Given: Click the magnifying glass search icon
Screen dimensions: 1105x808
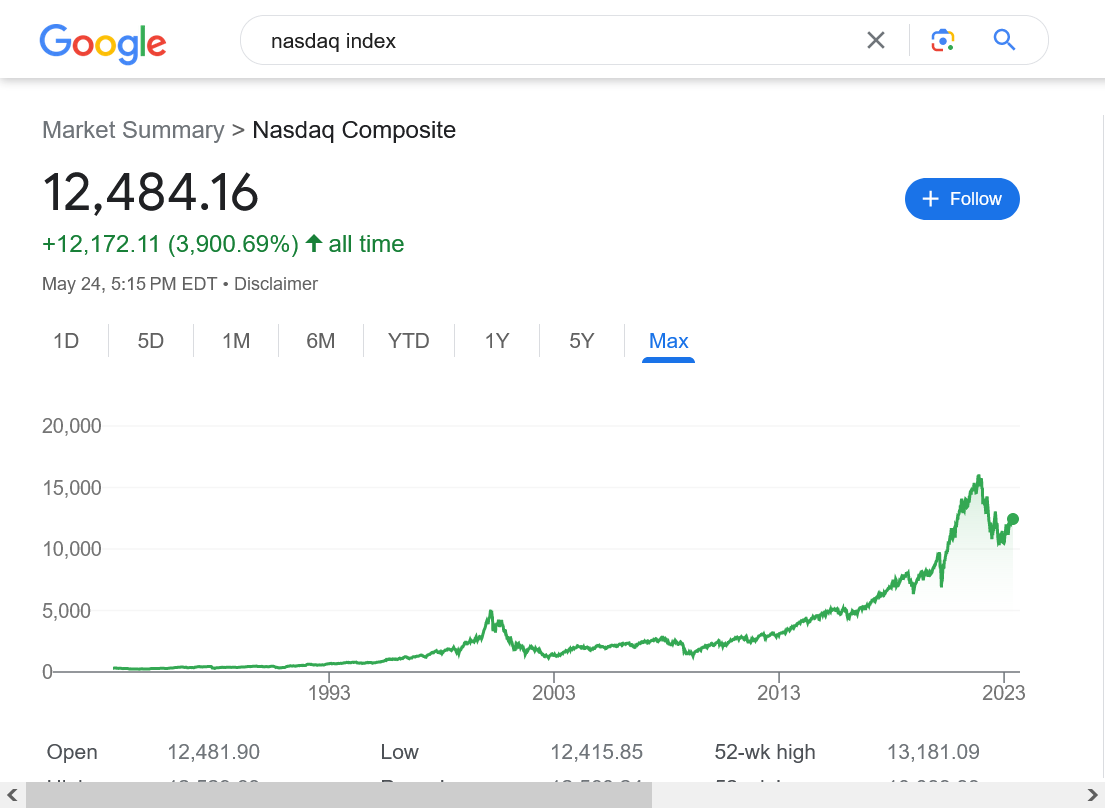Looking at the screenshot, I should pyautogui.click(x=1004, y=40).
